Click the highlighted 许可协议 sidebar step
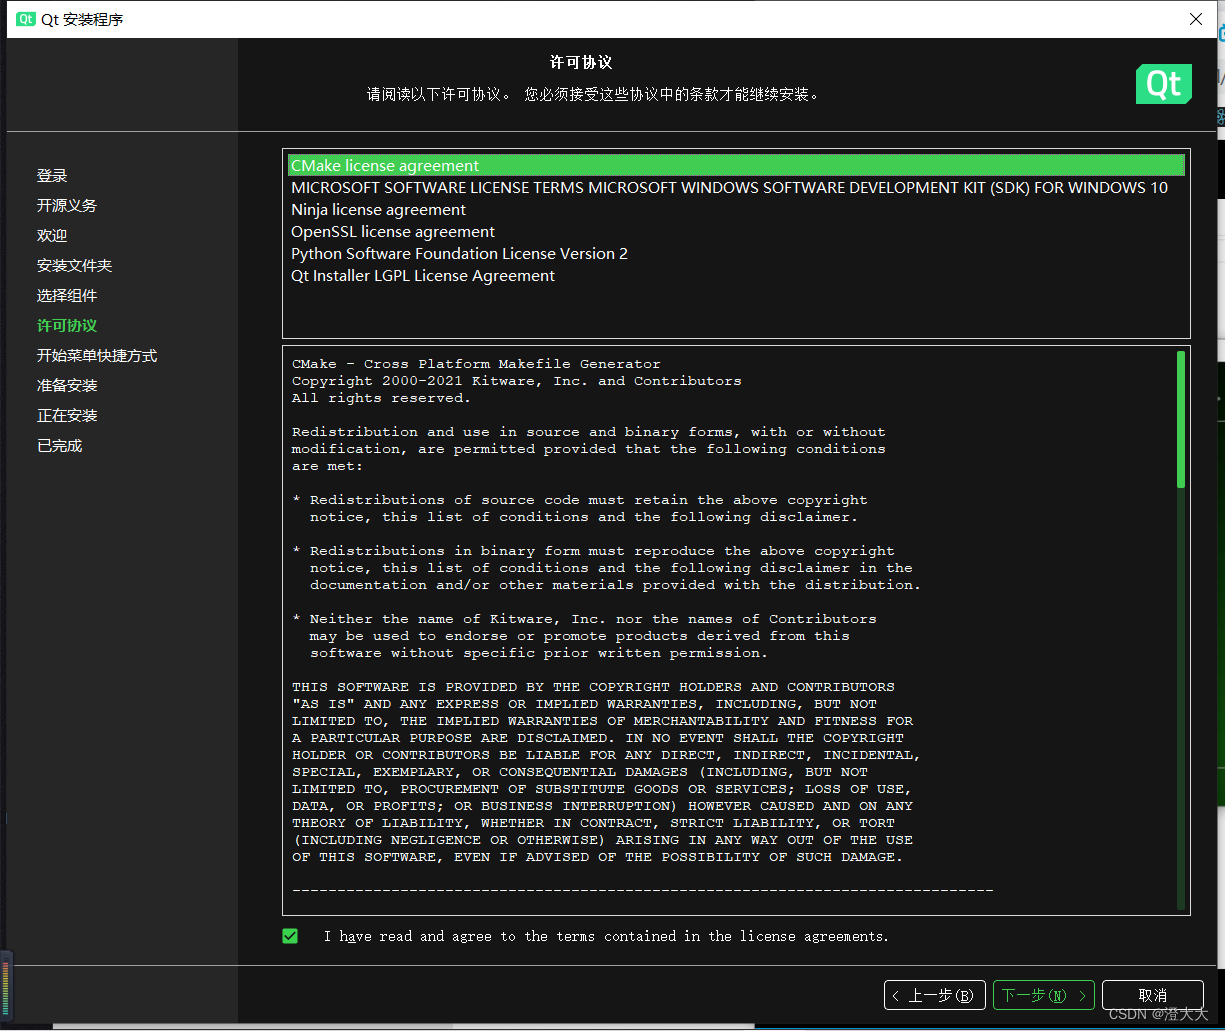 (x=67, y=326)
